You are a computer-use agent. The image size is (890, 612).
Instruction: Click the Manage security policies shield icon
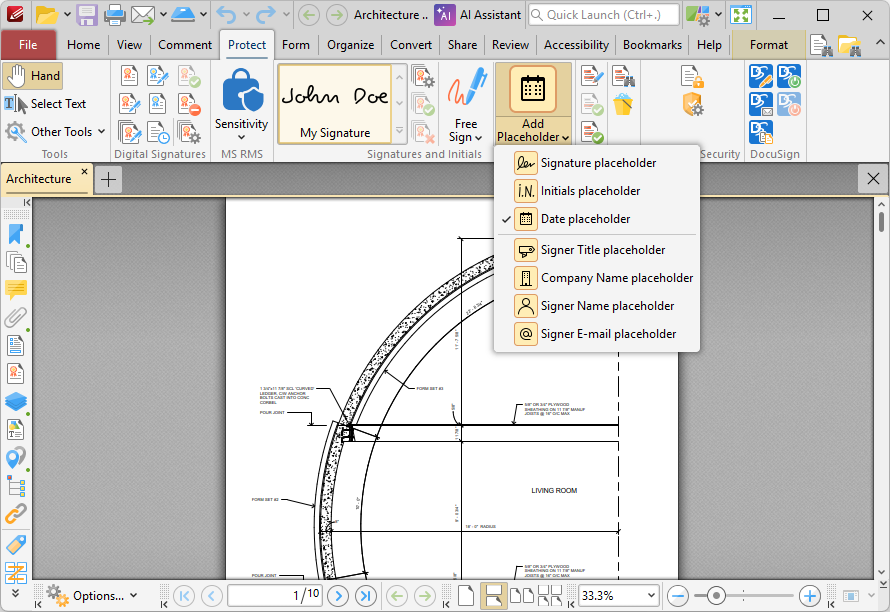tap(693, 104)
